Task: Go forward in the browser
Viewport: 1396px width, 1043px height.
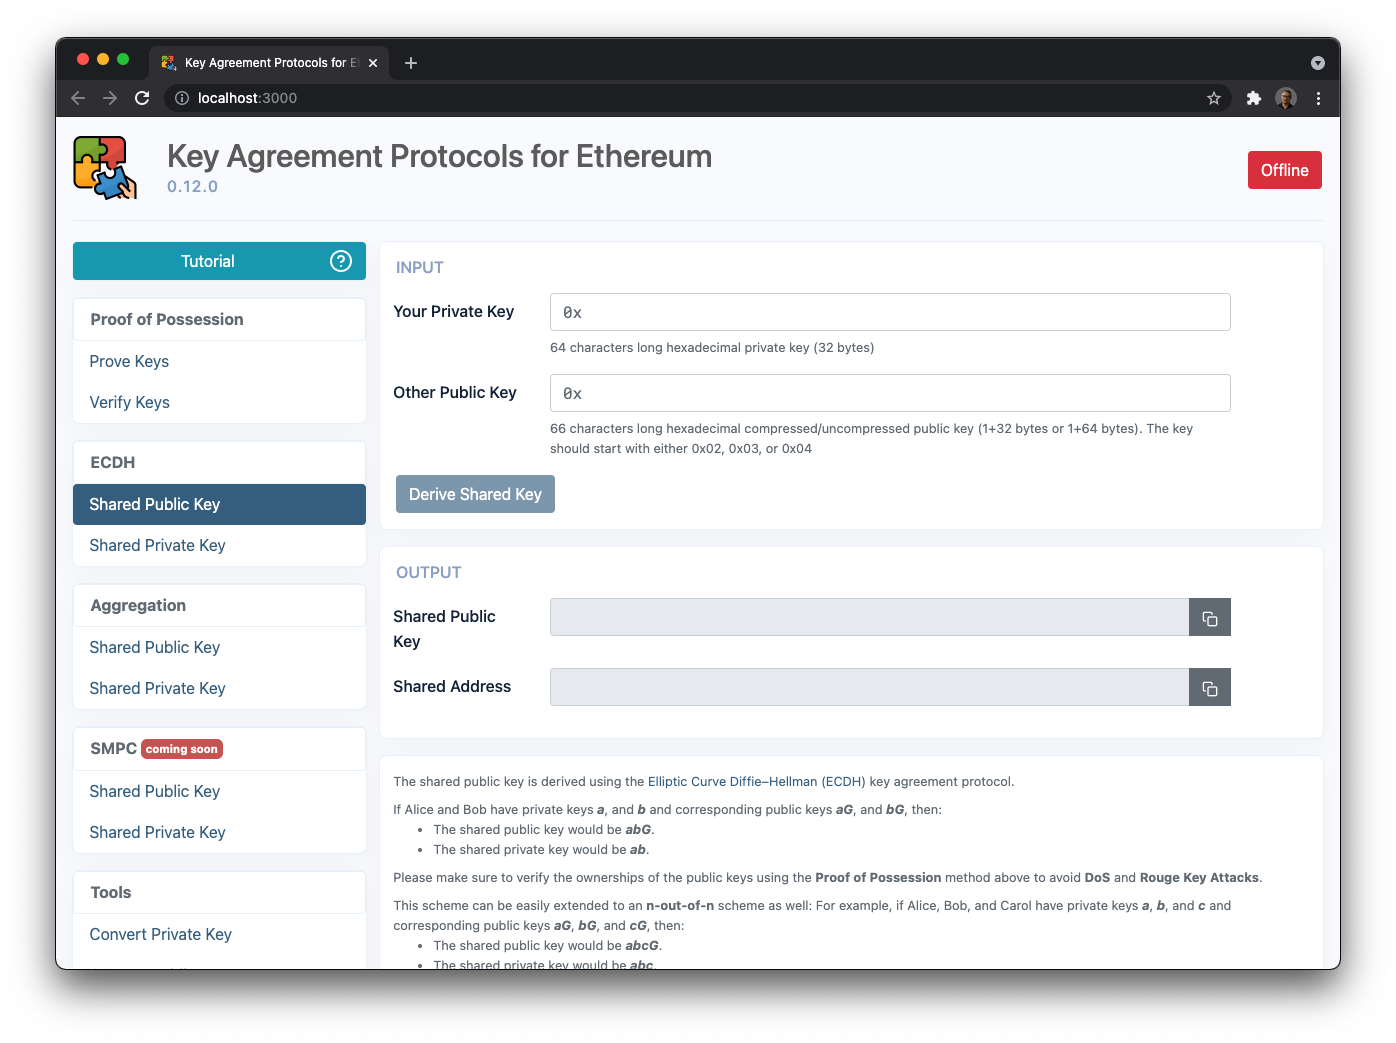Action: coord(110,98)
